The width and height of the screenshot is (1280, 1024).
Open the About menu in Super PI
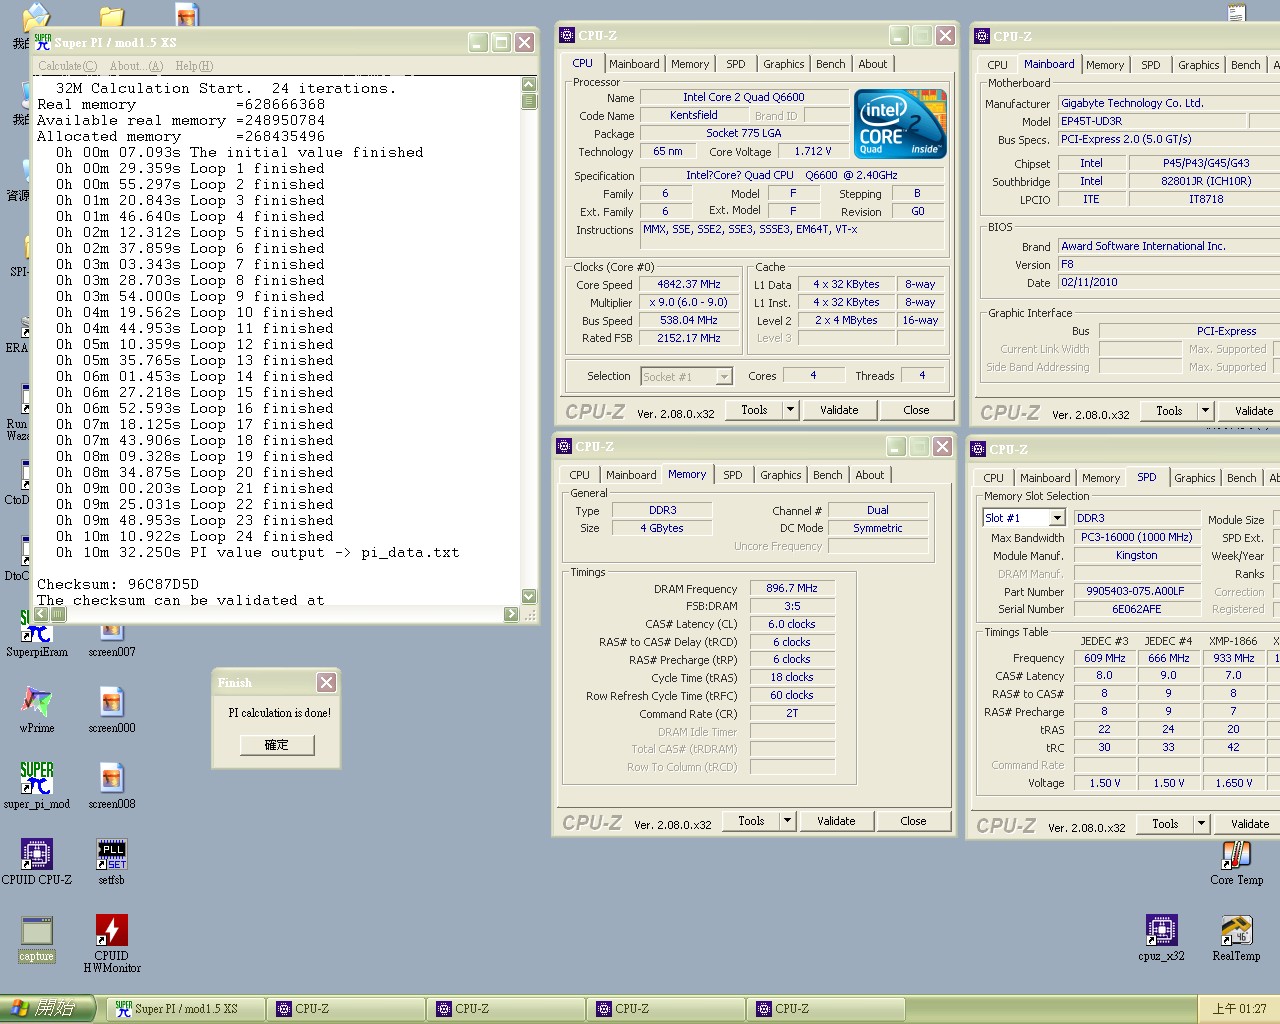point(137,66)
